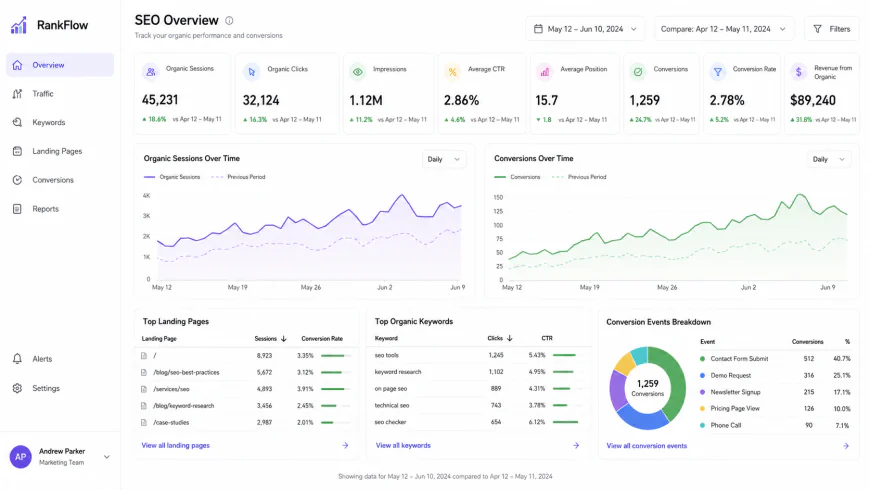870x490 pixels.
Task: Click the page icon beside /blog/keyword-research
Action: point(144,406)
